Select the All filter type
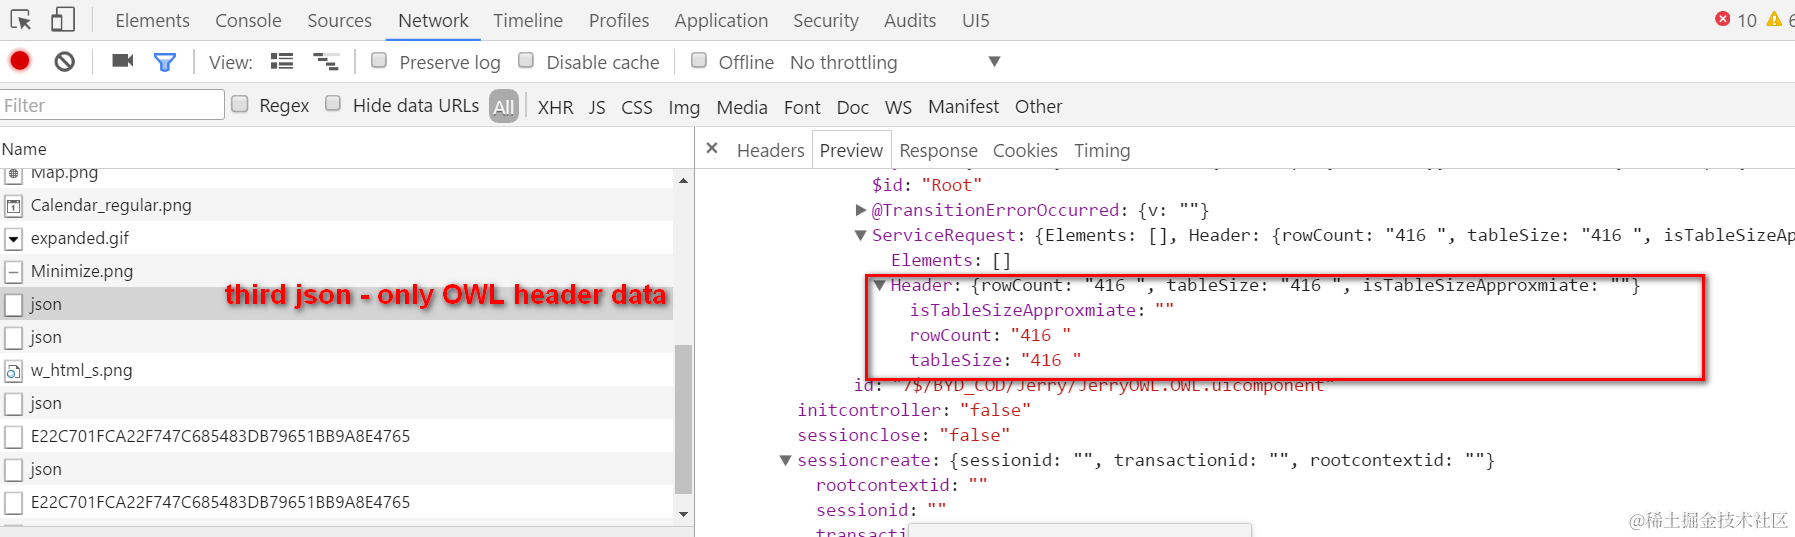The image size is (1795, 537). point(504,106)
